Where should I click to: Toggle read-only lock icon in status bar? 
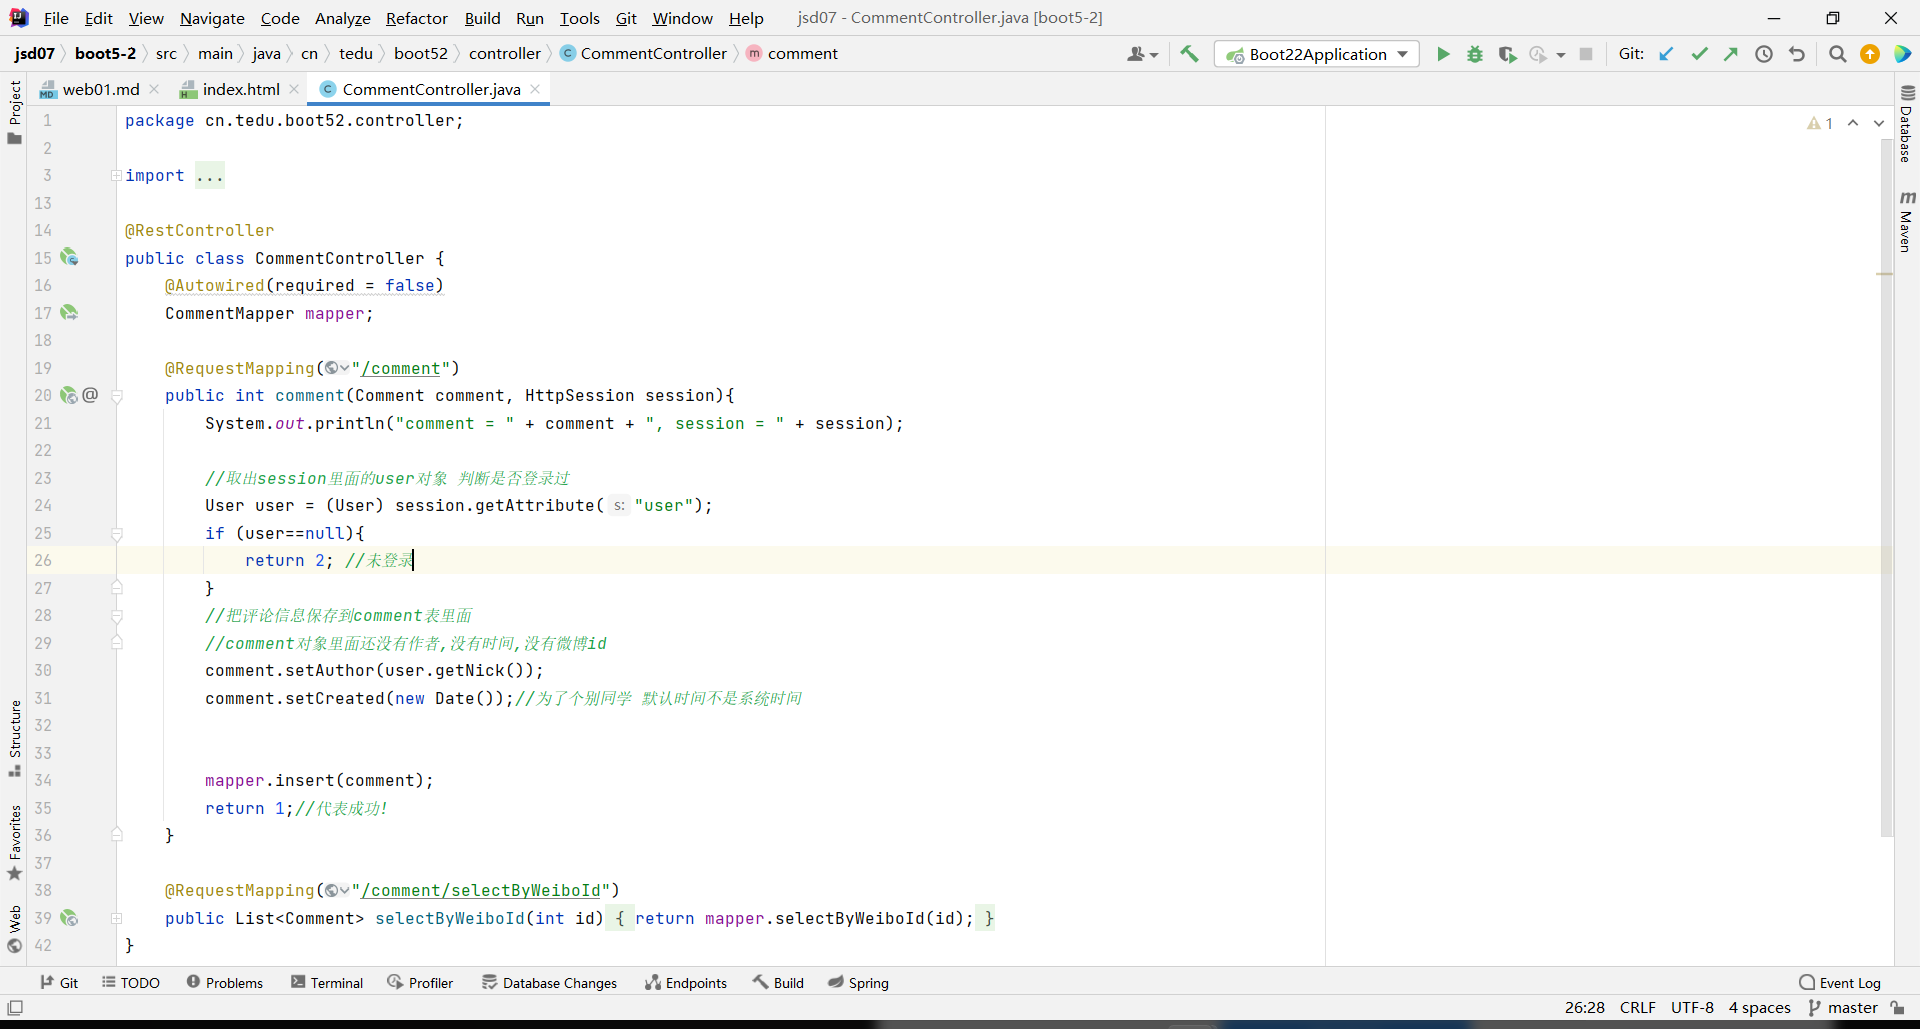pos(1897,1007)
